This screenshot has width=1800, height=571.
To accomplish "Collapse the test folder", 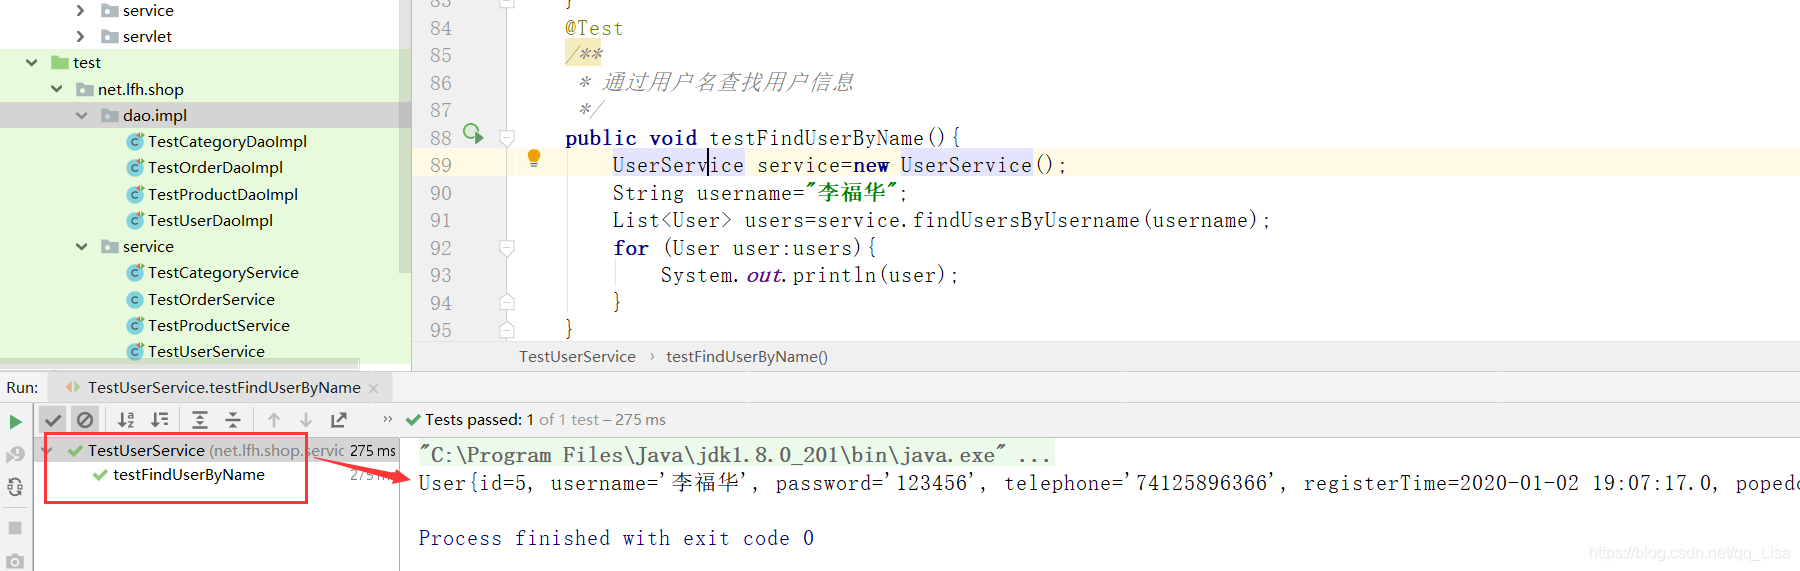I will [x=31, y=62].
